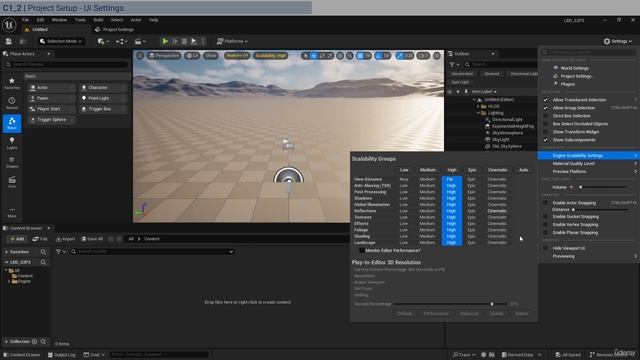Select the Basic category icon in Place Actors
The height and width of the screenshot is (360, 640).
coord(12,123)
